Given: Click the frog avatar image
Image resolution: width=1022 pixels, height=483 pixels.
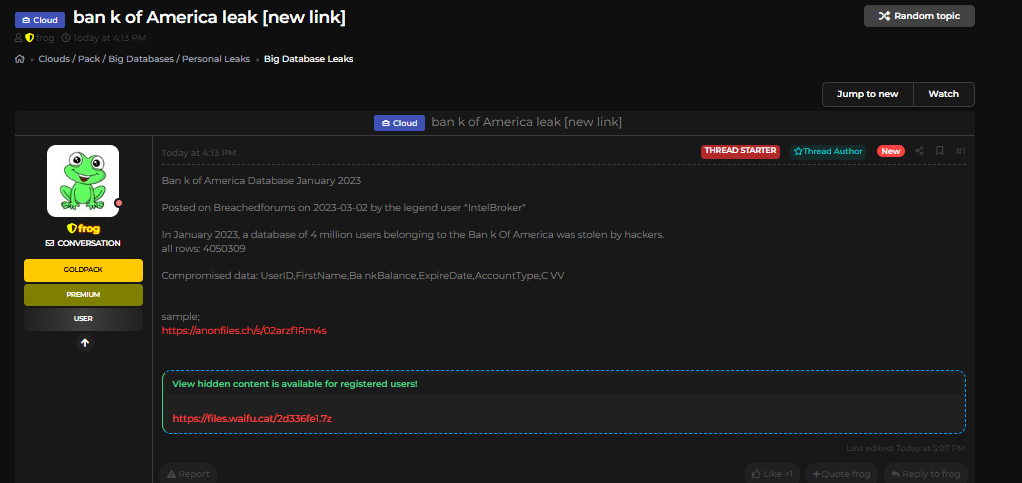Looking at the screenshot, I should (x=83, y=181).
